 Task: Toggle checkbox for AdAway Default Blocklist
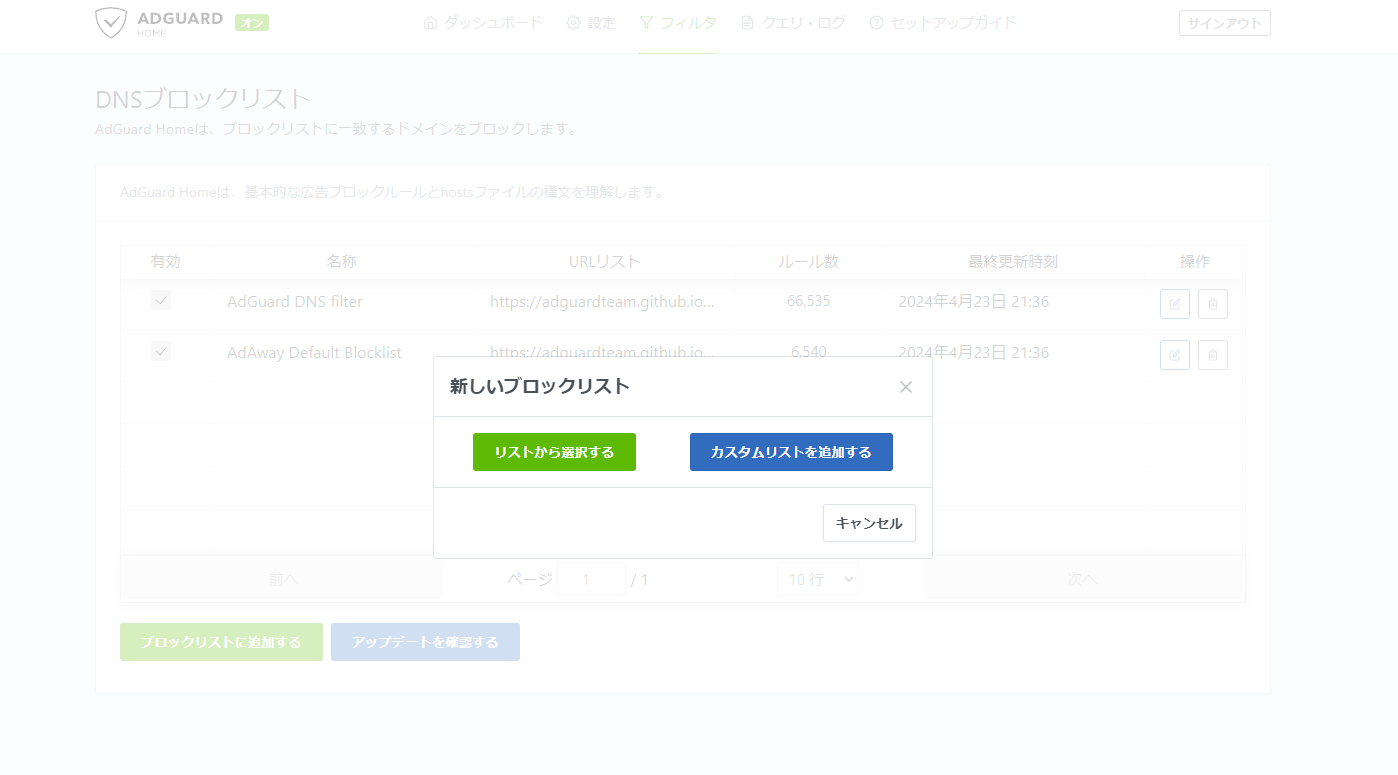pos(161,351)
